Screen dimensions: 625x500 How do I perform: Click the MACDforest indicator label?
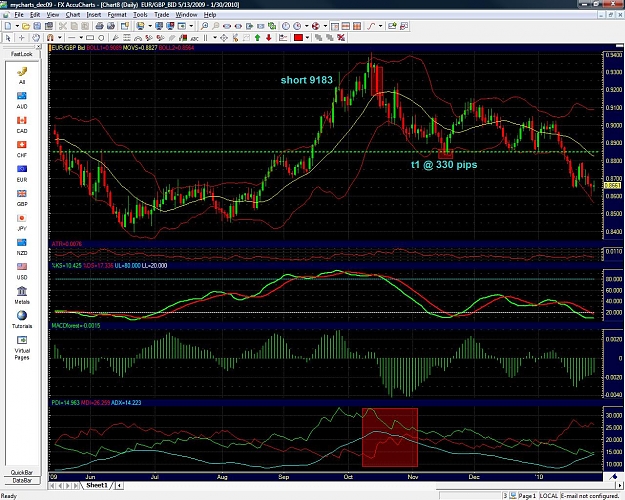76,326
